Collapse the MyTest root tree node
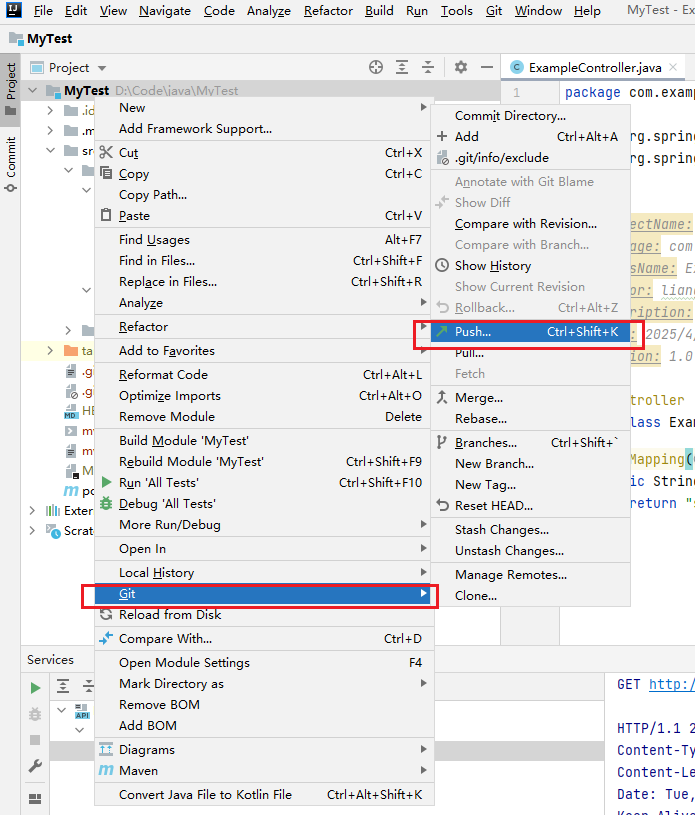The height and width of the screenshot is (815, 695). (33, 90)
